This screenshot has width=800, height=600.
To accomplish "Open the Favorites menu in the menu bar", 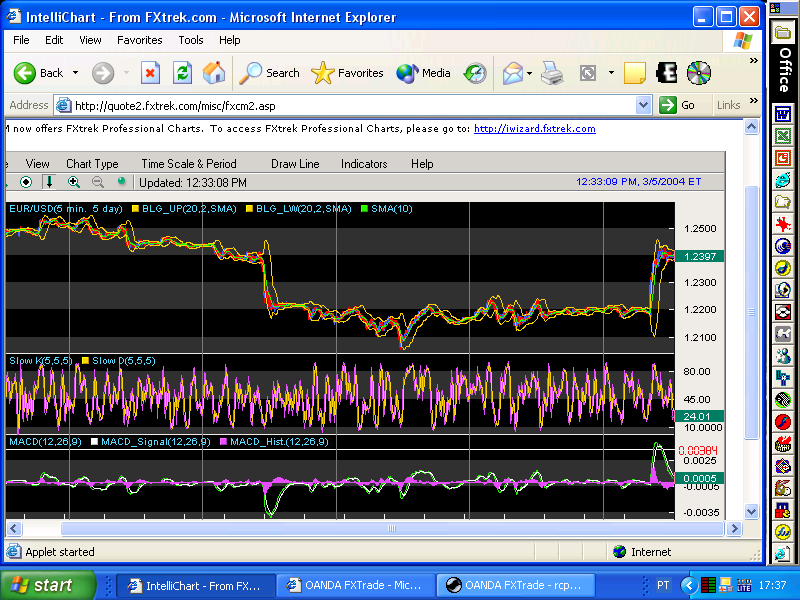I will pyautogui.click(x=139, y=40).
